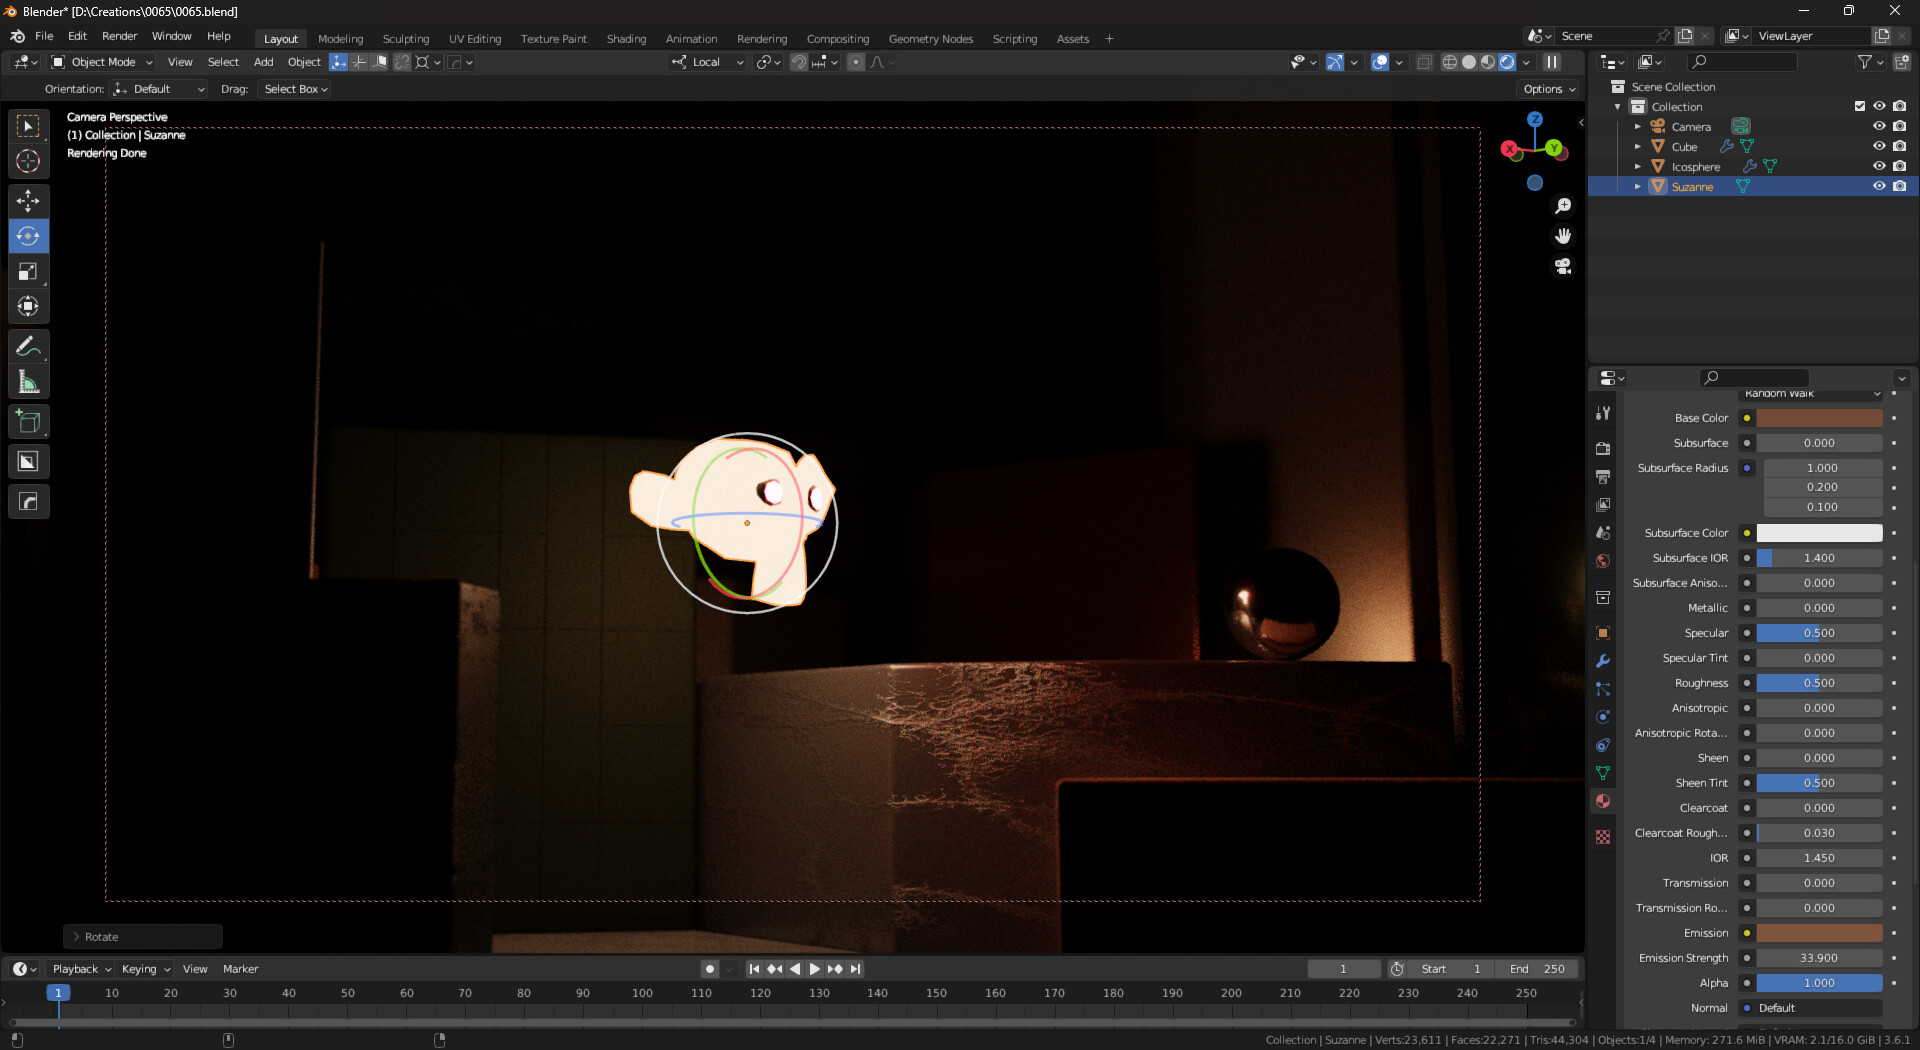Pause viewport render preview
Viewport: 1920px width, 1050px height.
[1552, 62]
